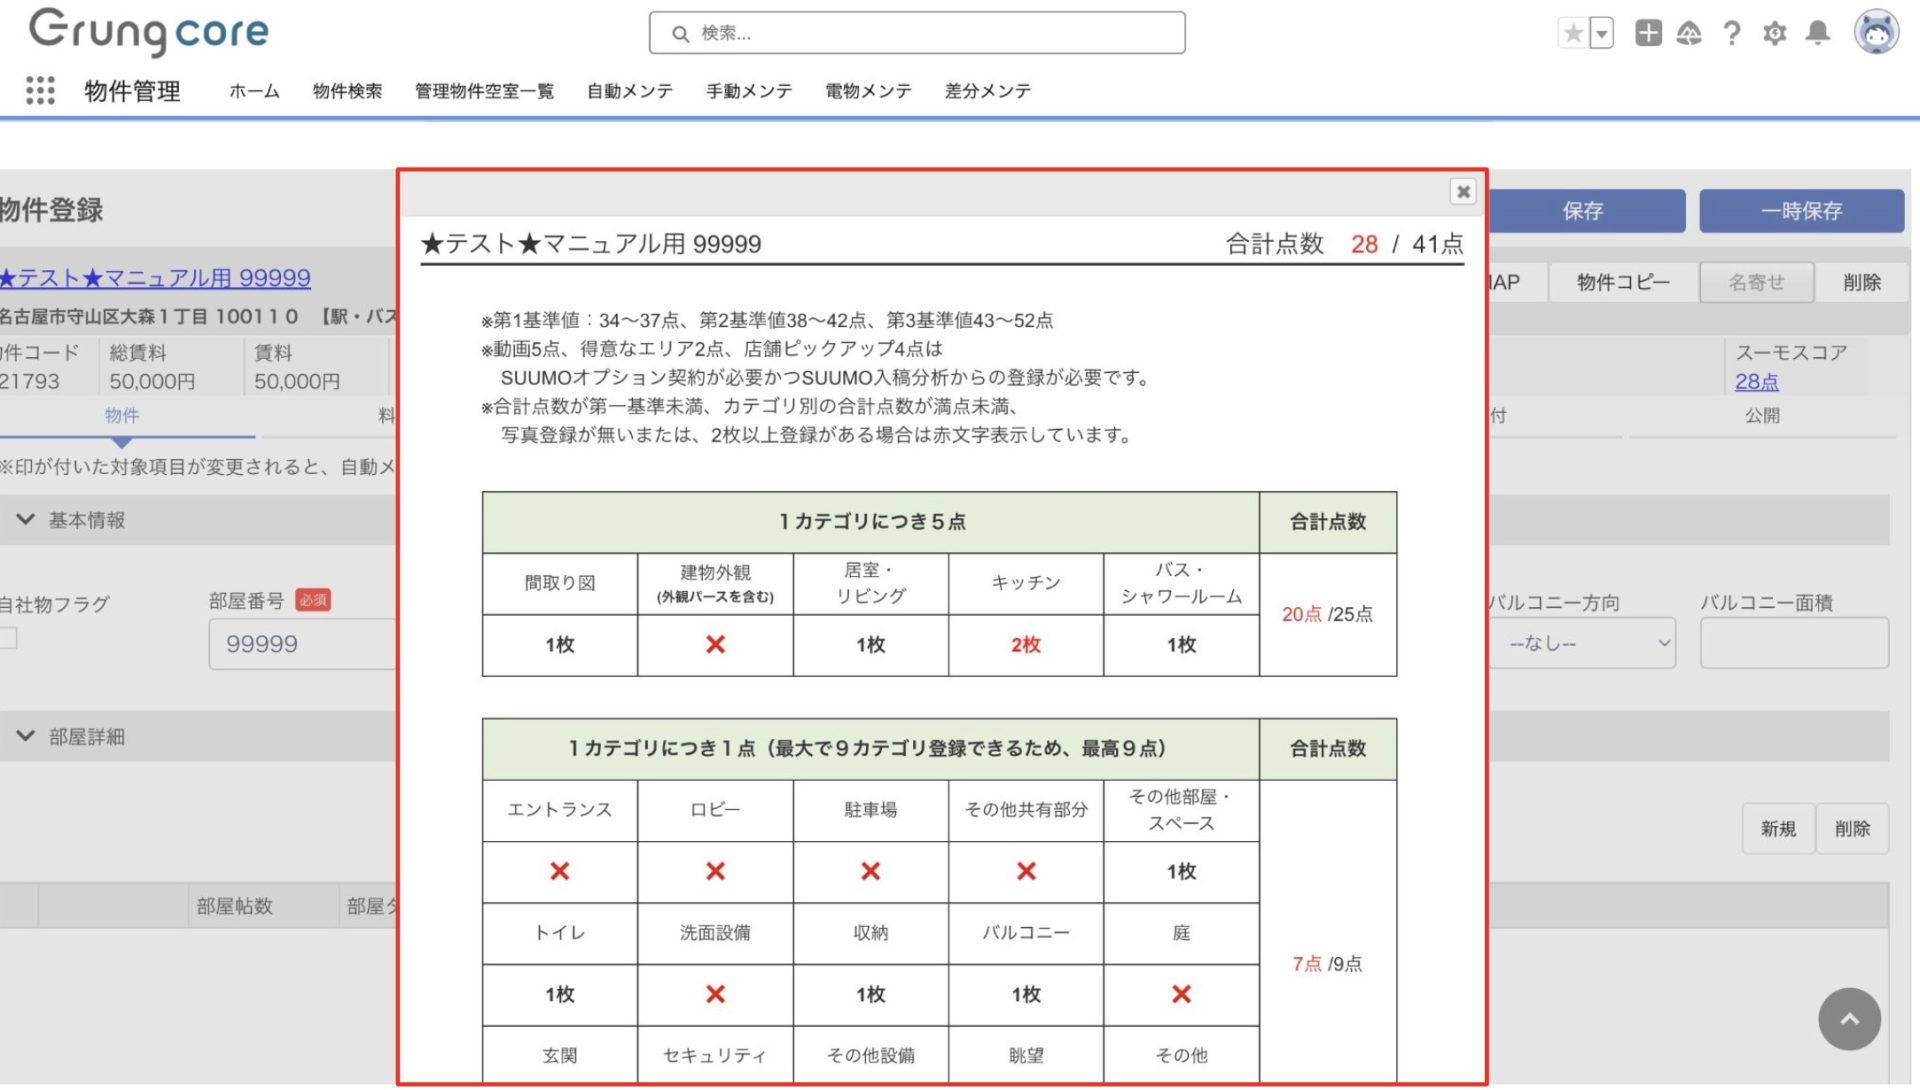Image resolution: width=1920 pixels, height=1090 pixels.
Task: Click the global actions plus icon
Action: pyautogui.click(x=1648, y=34)
